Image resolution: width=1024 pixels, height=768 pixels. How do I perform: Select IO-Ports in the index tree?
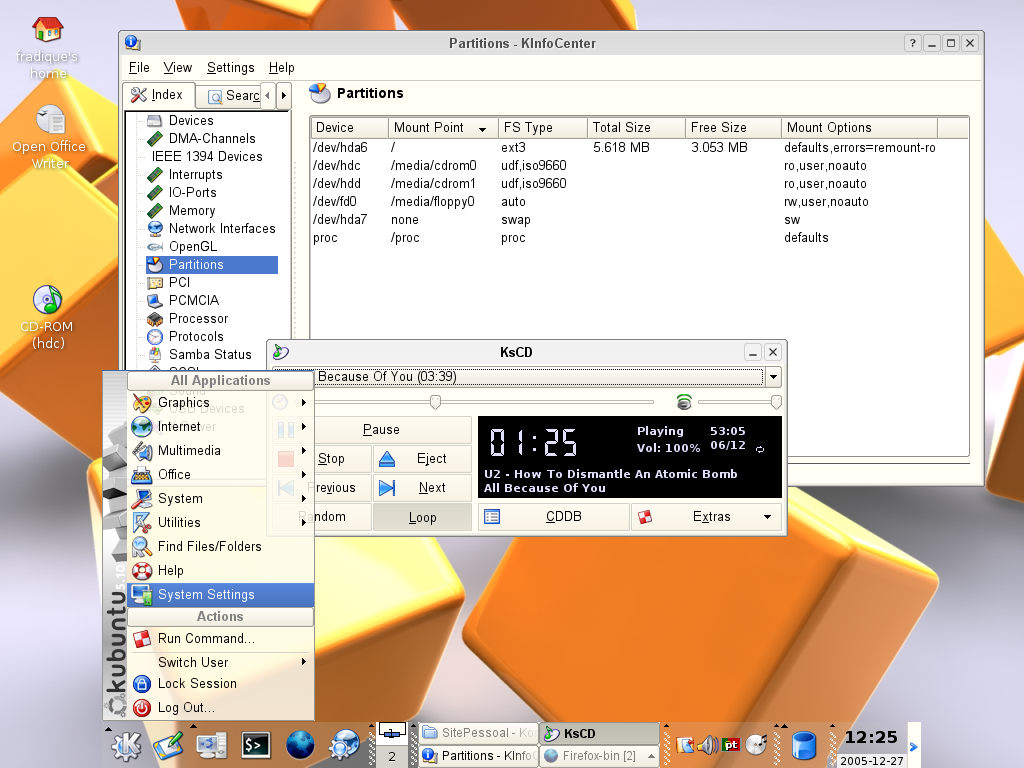(192, 193)
